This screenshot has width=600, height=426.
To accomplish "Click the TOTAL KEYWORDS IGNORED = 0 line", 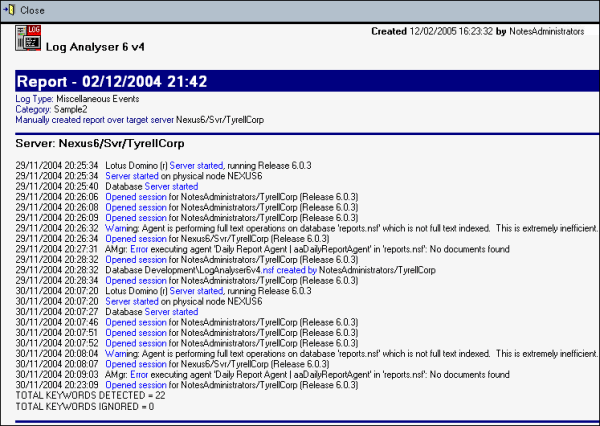I will click(x=85, y=406).
